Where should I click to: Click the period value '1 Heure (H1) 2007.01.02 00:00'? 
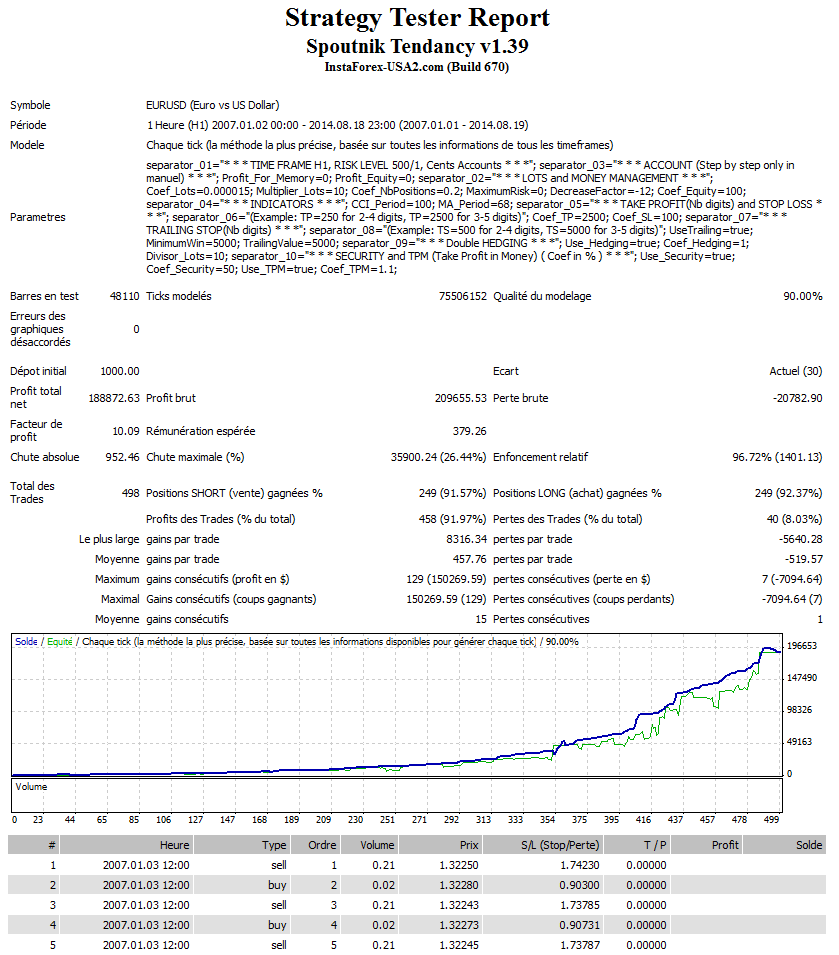[x=222, y=125]
